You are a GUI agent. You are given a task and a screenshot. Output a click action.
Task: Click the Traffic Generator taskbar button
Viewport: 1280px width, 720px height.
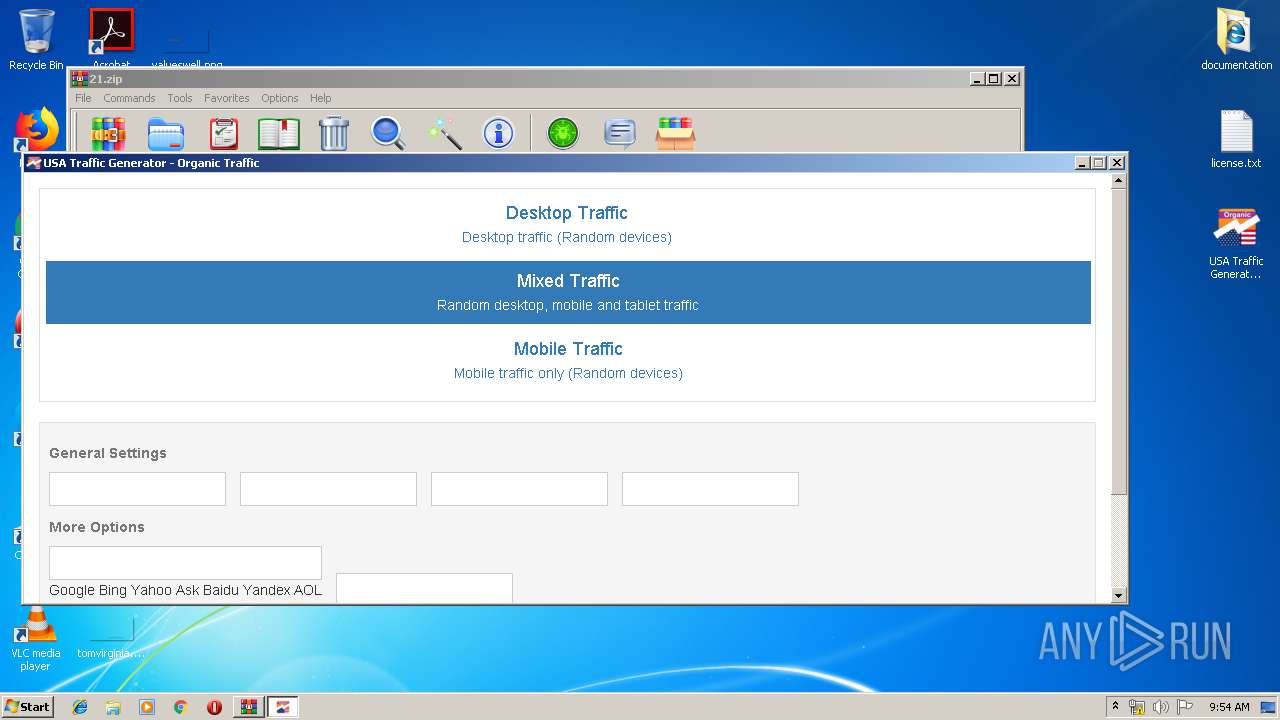point(283,707)
